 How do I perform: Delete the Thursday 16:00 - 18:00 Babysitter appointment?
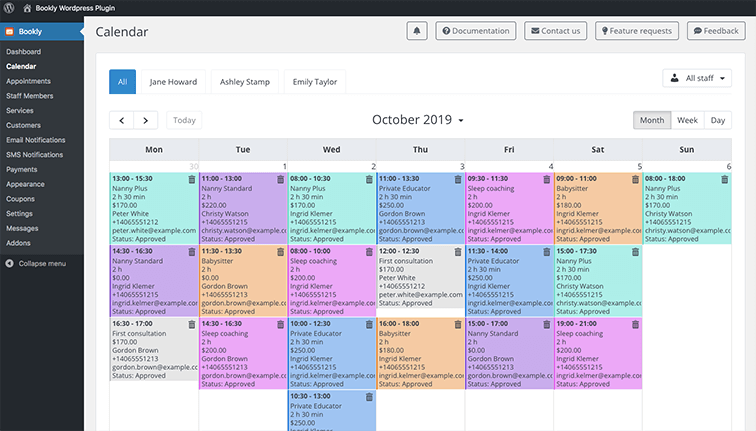point(458,324)
